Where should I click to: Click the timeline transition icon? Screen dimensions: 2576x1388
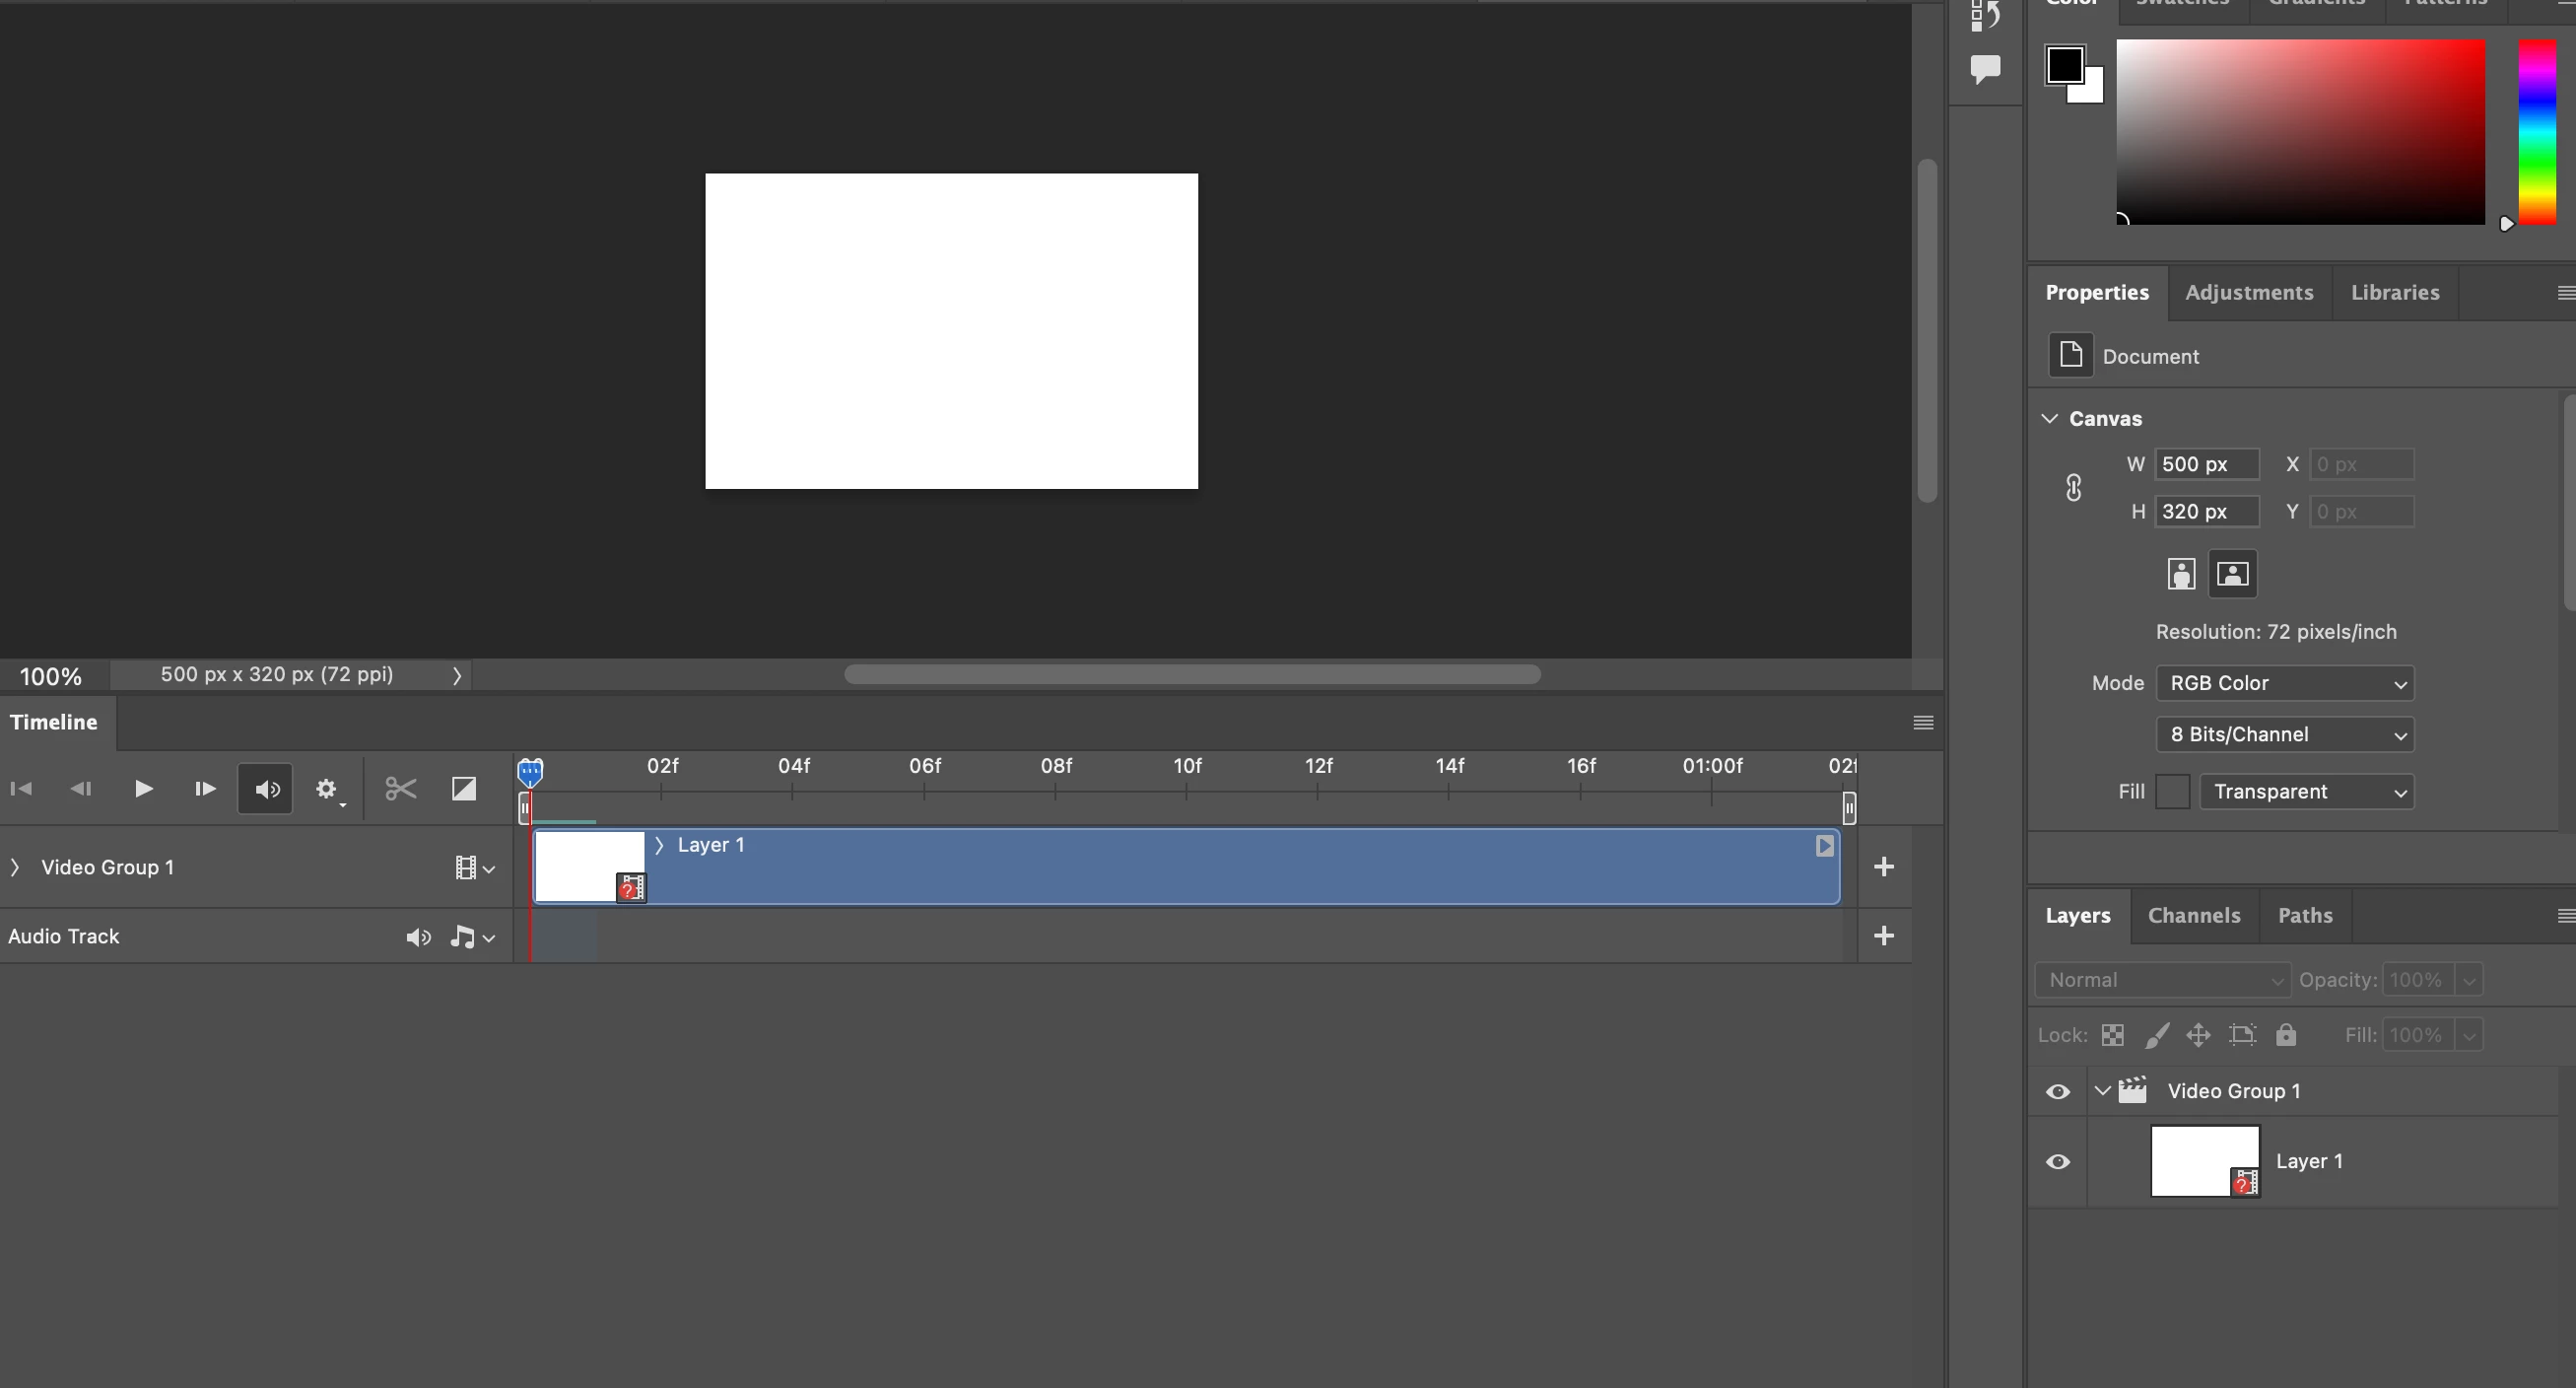pyautogui.click(x=463, y=789)
